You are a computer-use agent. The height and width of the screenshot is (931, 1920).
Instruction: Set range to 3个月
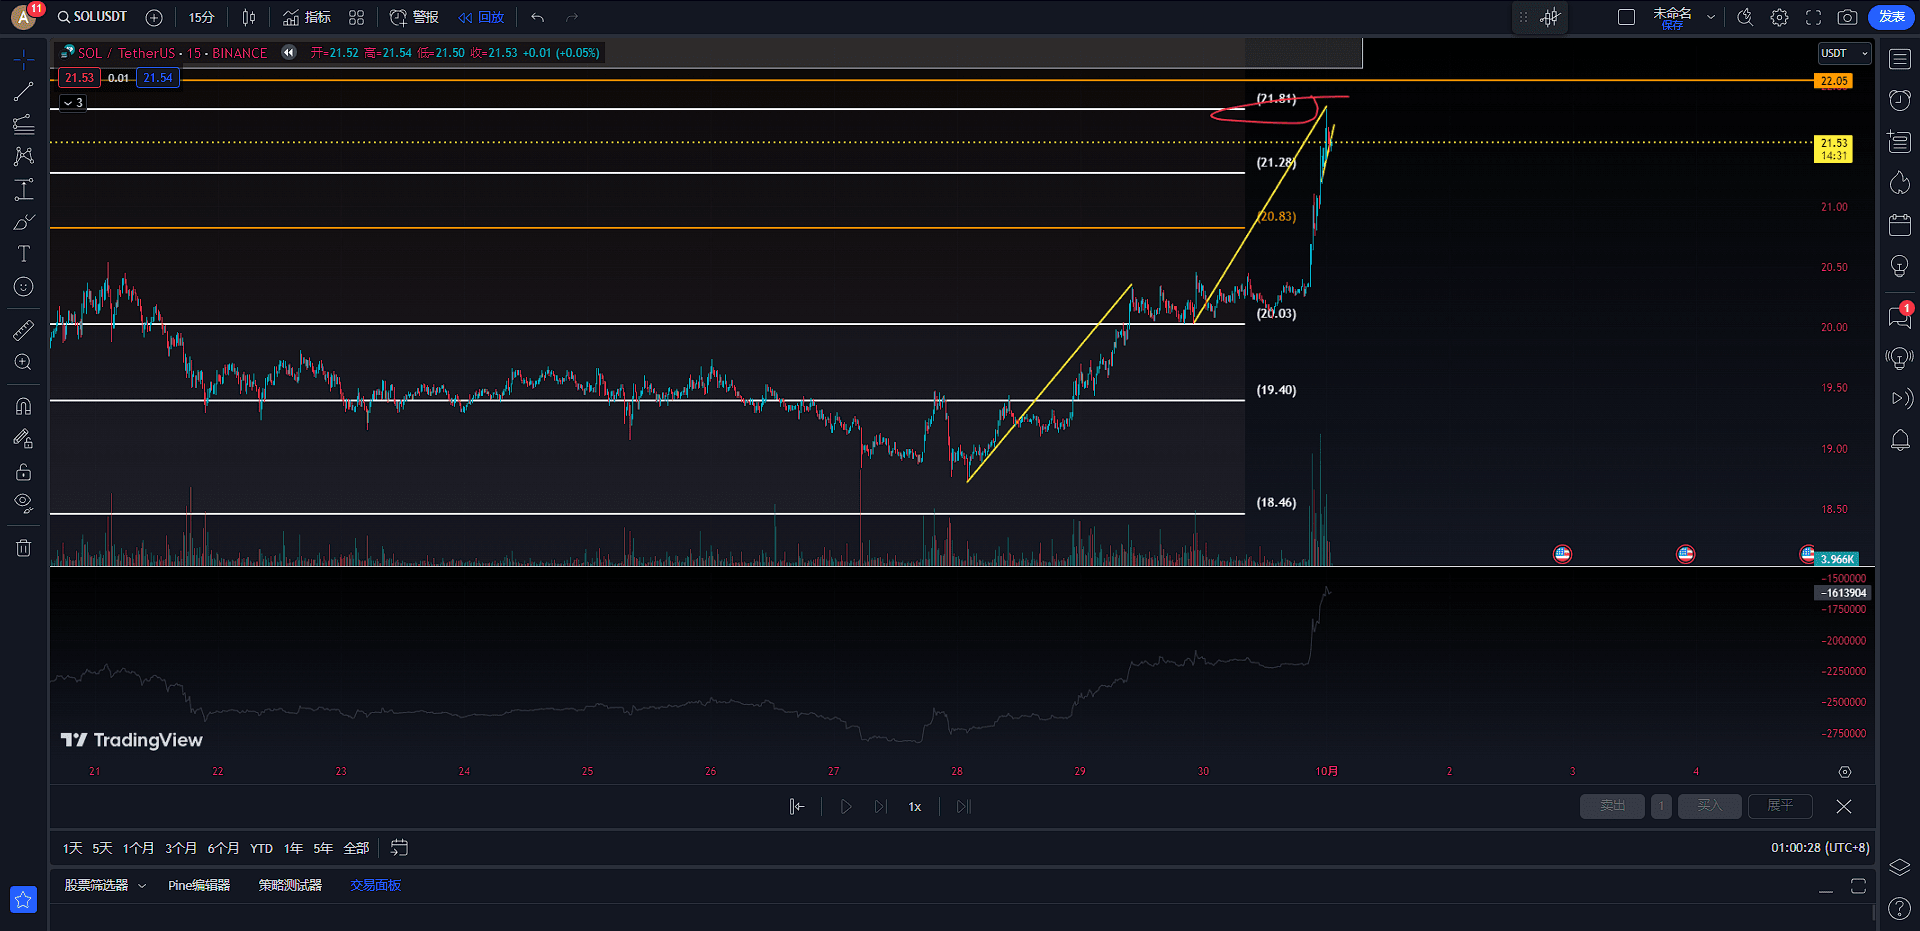pos(181,848)
